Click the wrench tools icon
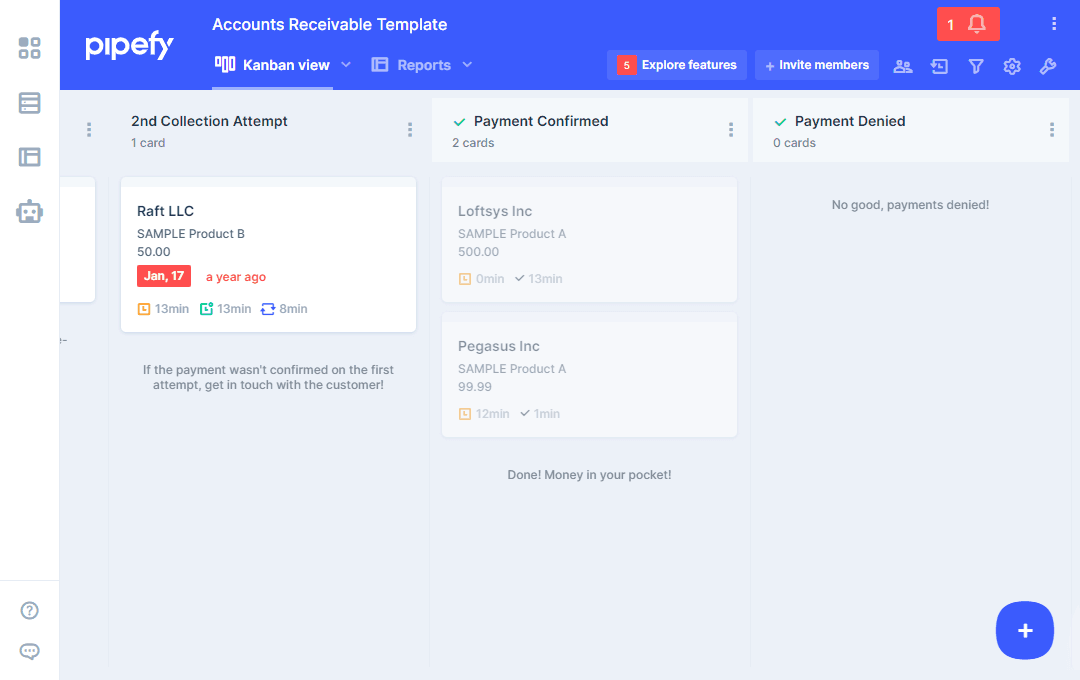This screenshot has width=1080, height=680. (x=1048, y=66)
